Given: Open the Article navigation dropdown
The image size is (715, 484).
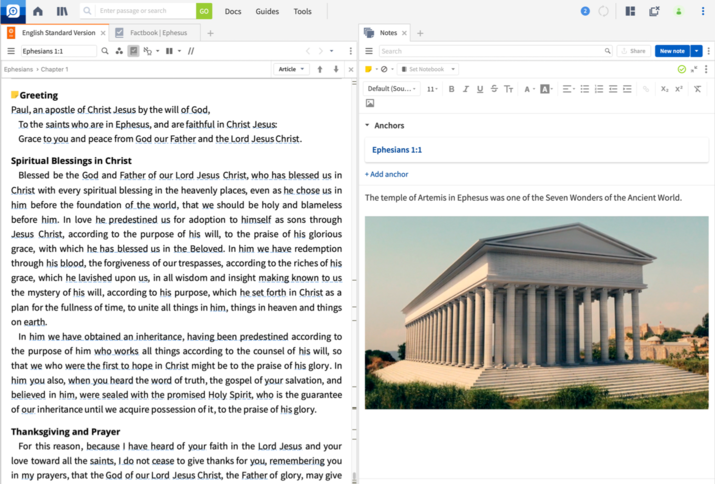Looking at the screenshot, I should point(291,69).
